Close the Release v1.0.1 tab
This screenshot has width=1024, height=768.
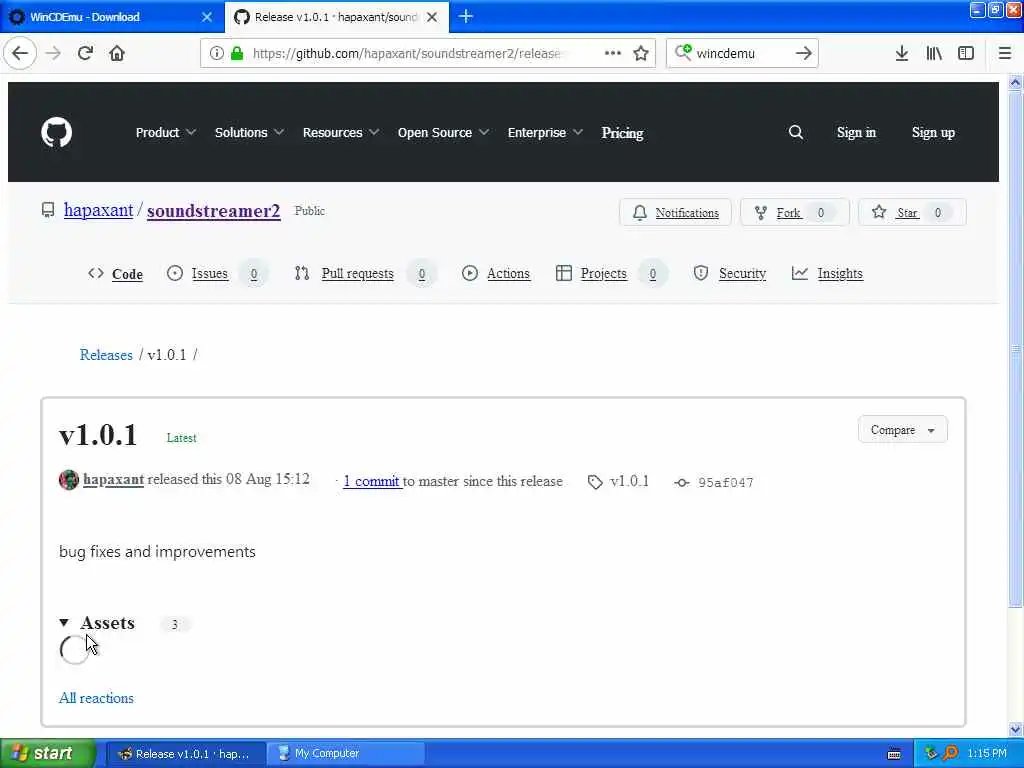tap(432, 17)
